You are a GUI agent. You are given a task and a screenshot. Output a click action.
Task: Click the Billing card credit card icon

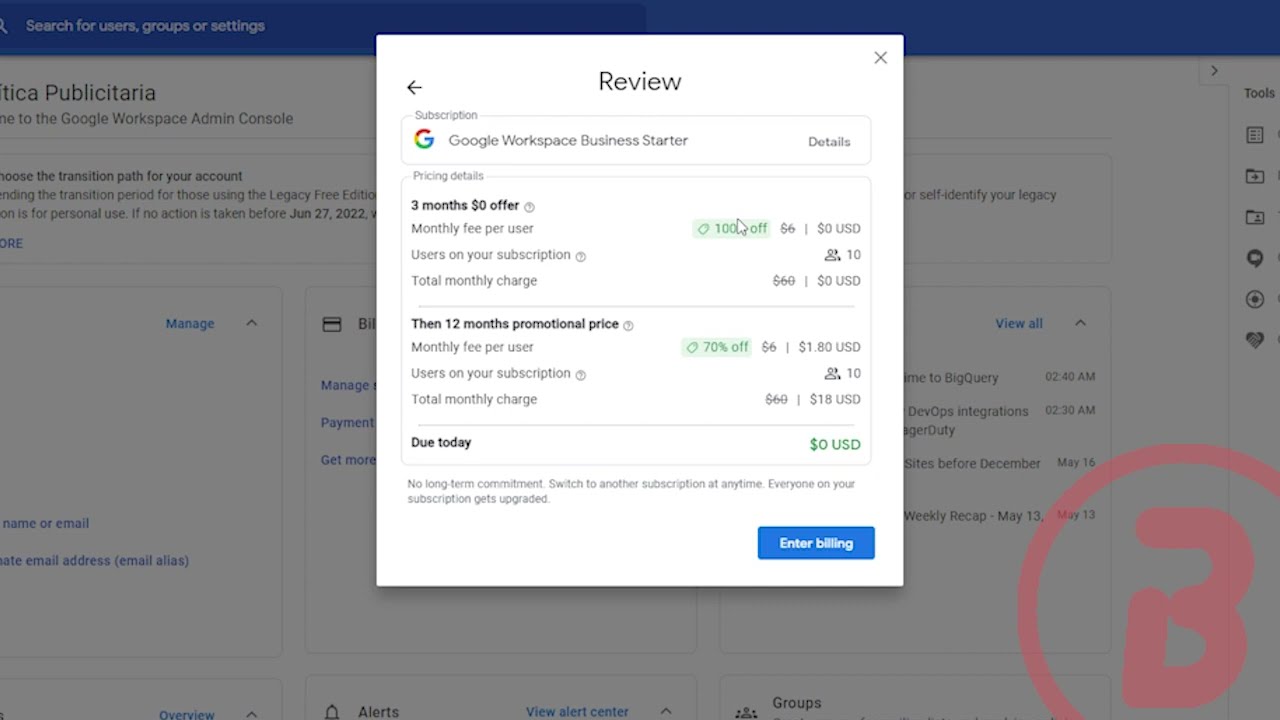[x=332, y=324]
